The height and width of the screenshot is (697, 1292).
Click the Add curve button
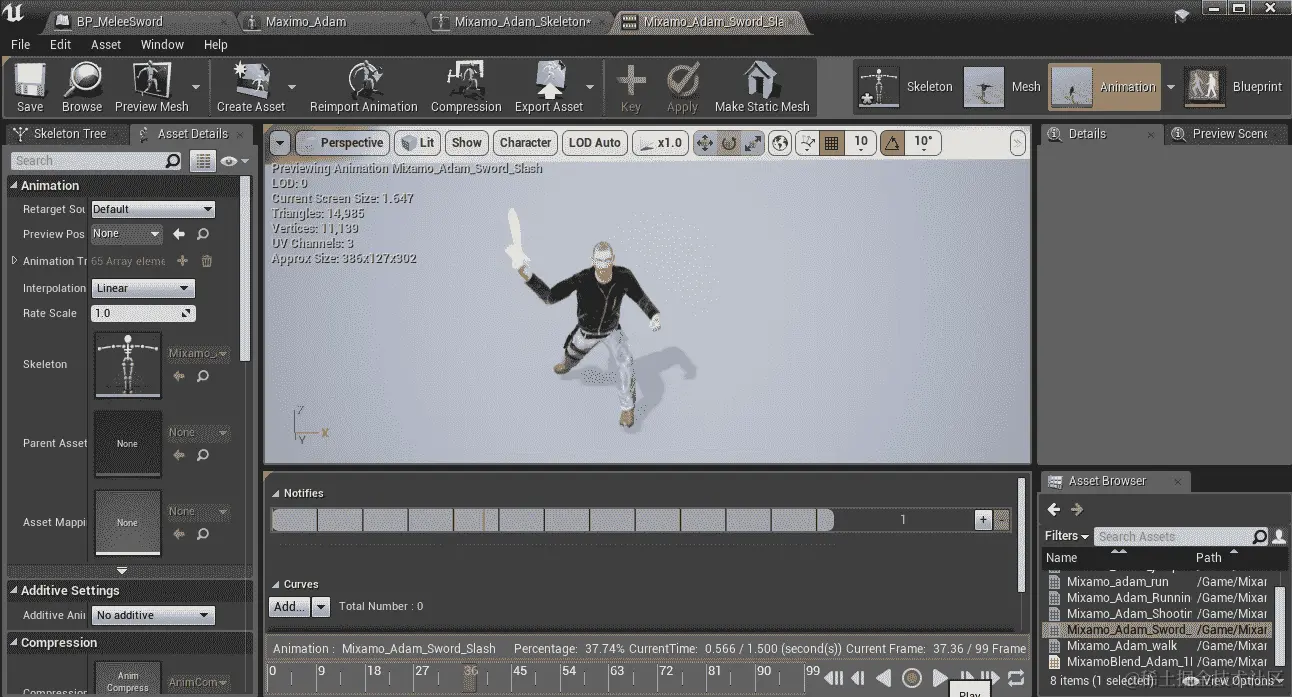[x=289, y=606]
